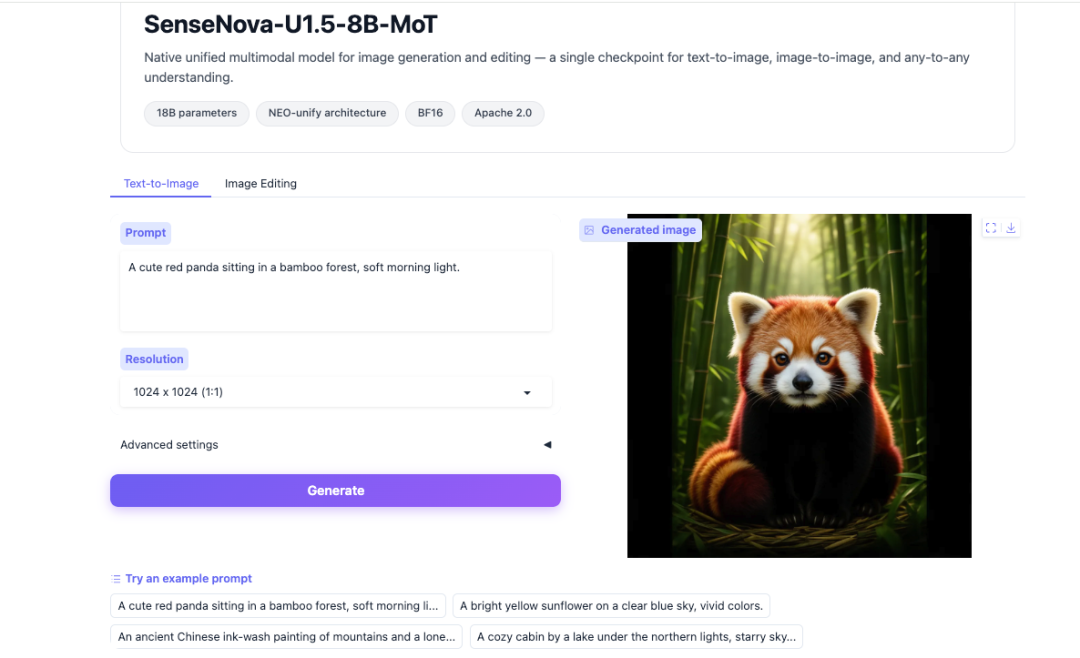Image resolution: width=1080 pixels, height=658 pixels.
Task: Click the 18B parameters tag
Action: [196, 113]
